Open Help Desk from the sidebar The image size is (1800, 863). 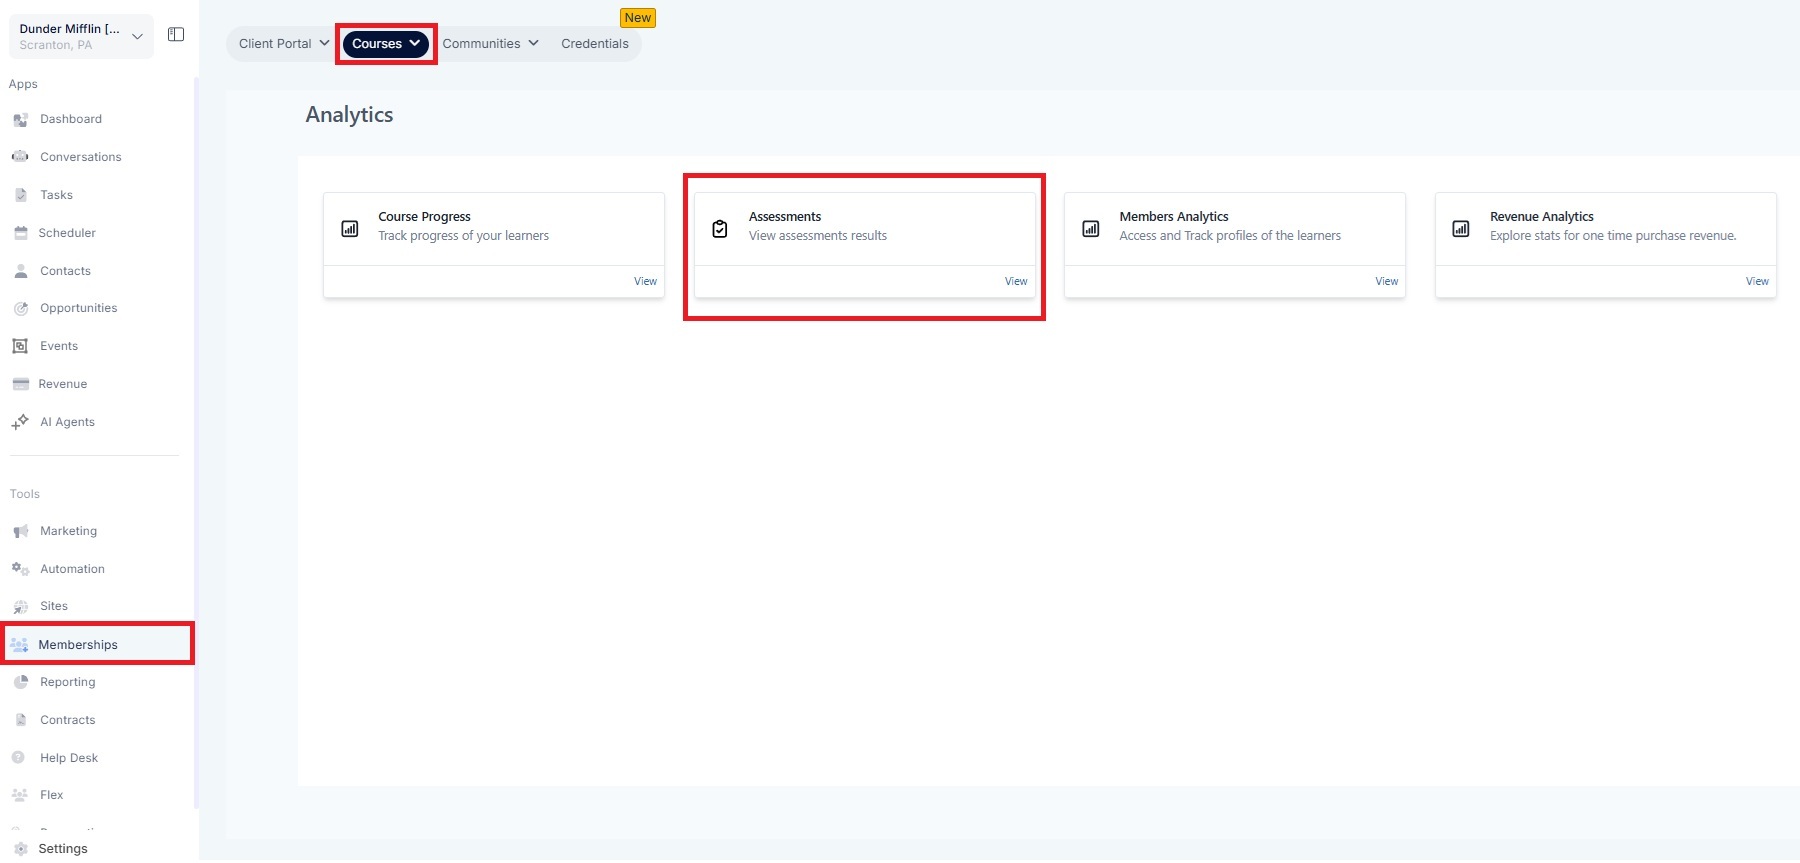[x=69, y=758]
